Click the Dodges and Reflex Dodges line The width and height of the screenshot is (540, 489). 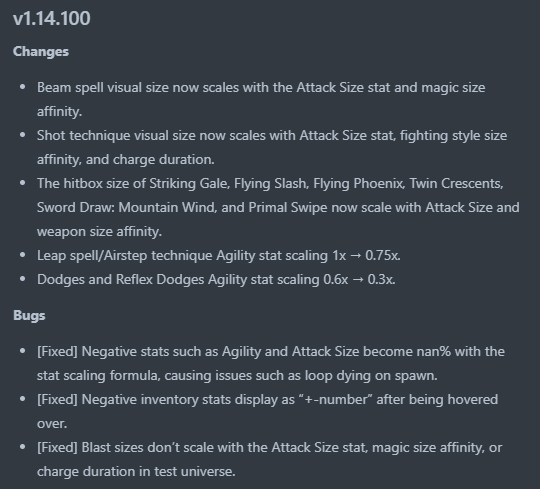click(x=216, y=280)
